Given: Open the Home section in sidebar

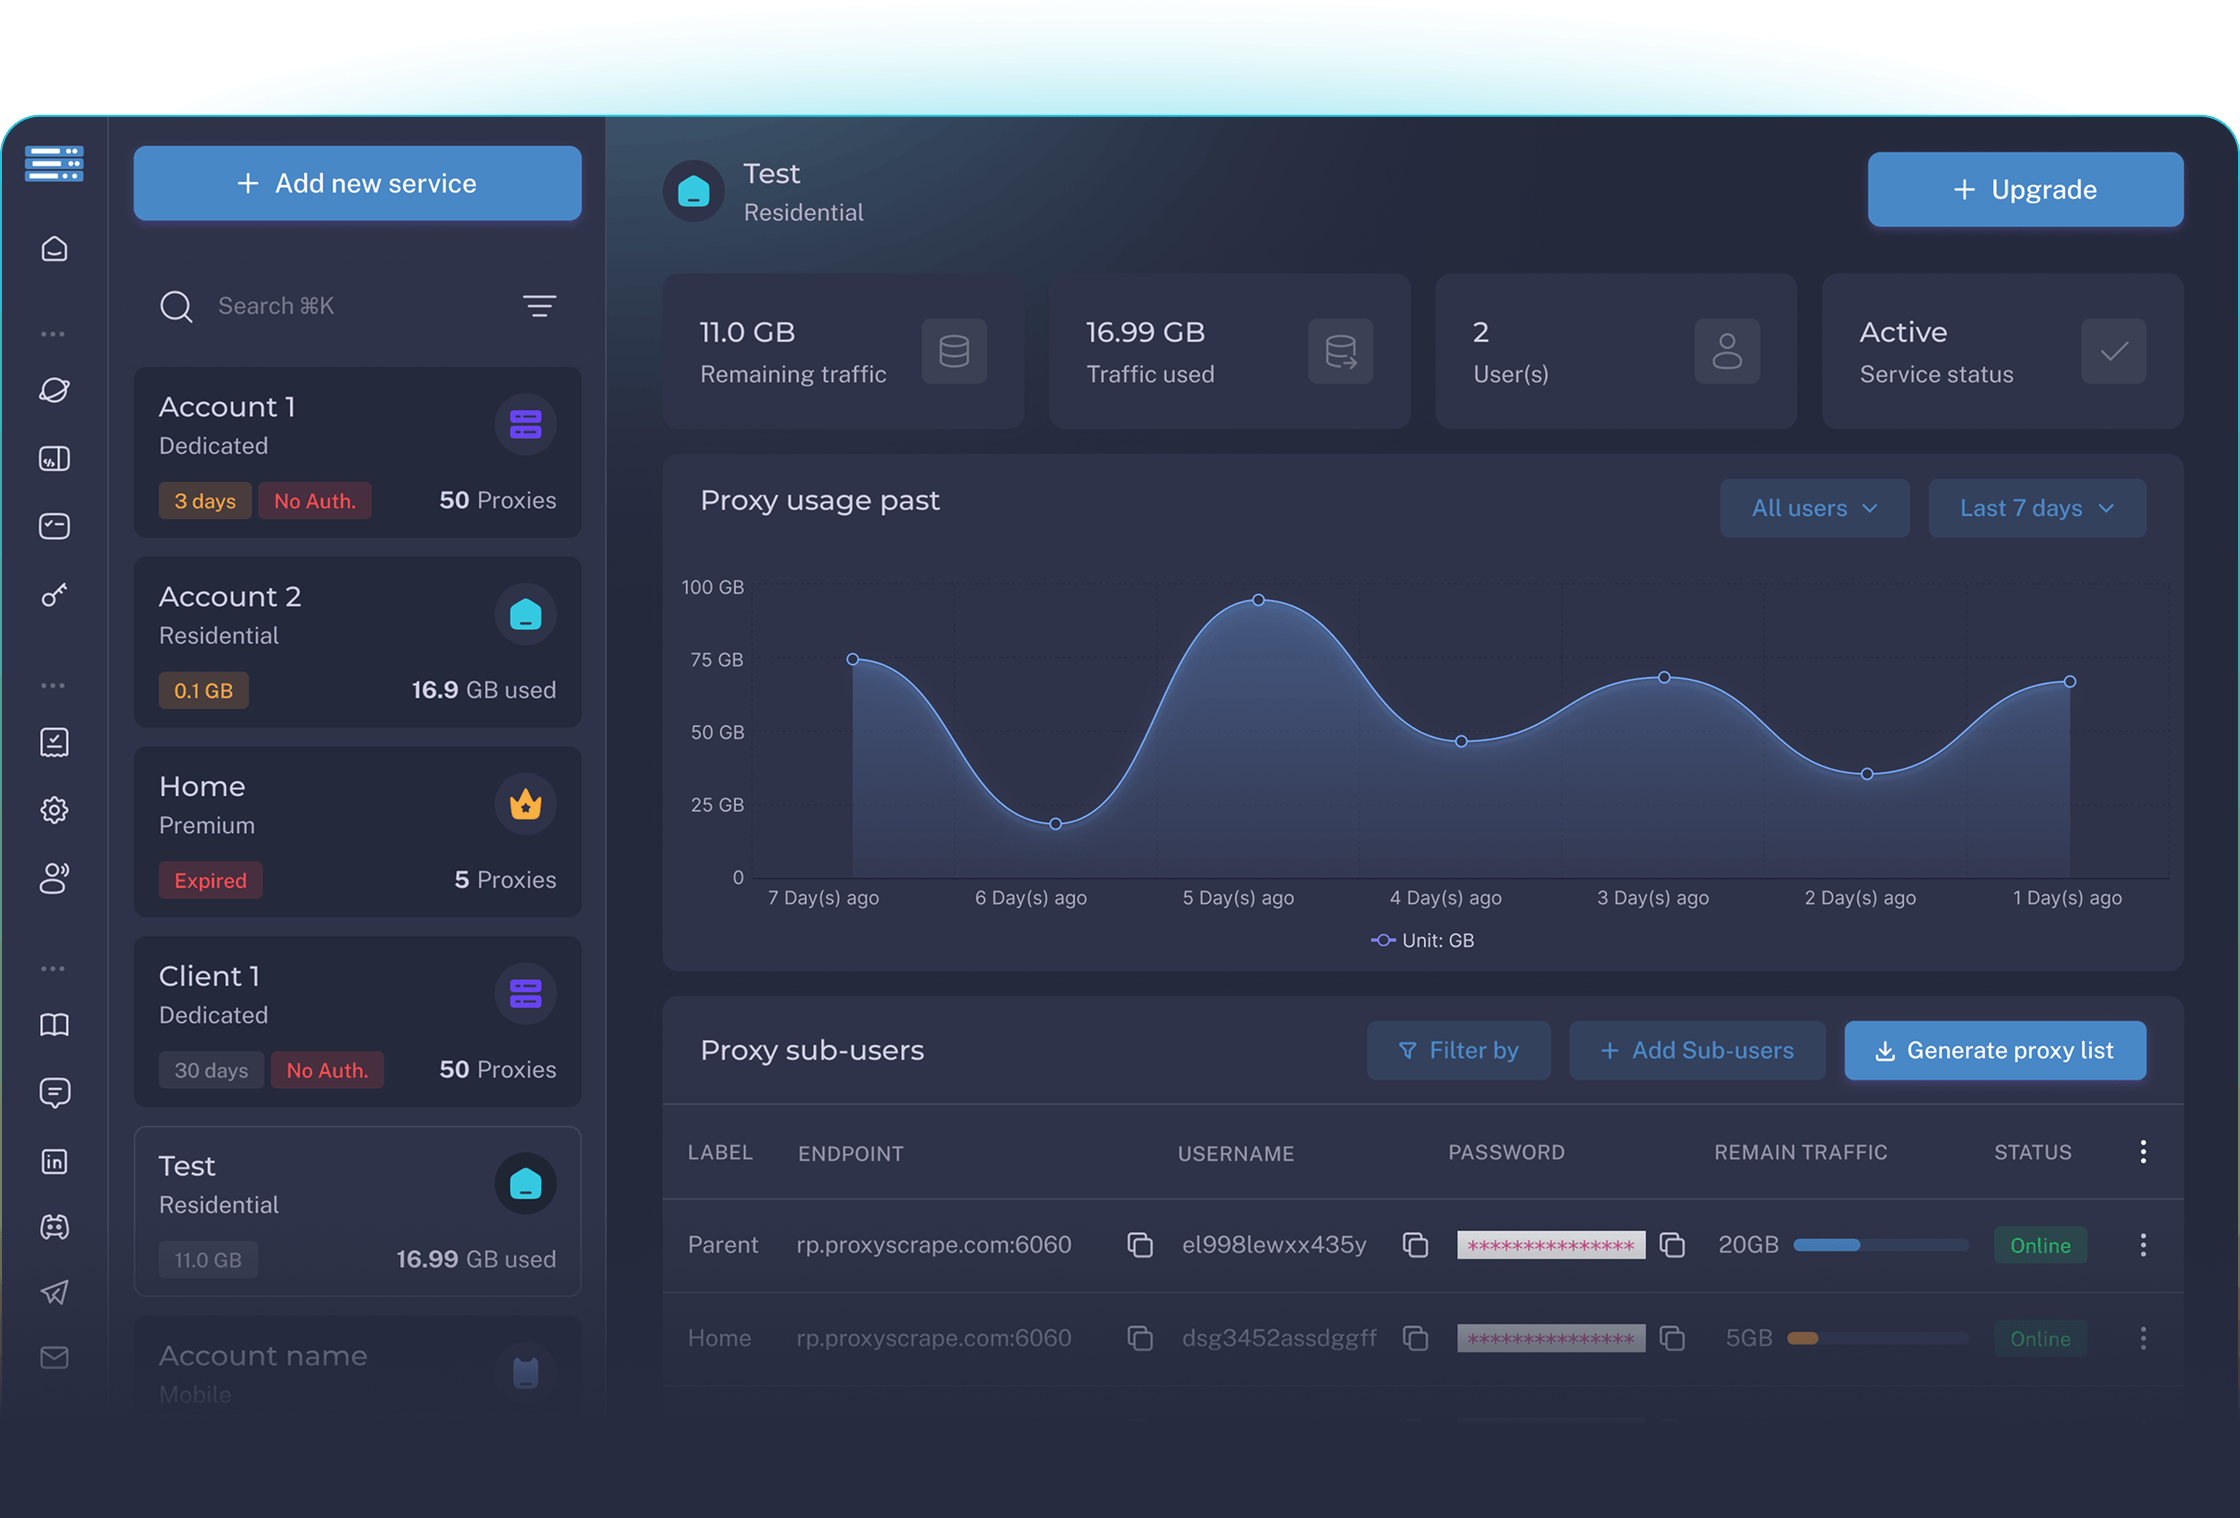Looking at the screenshot, I should click(55, 250).
